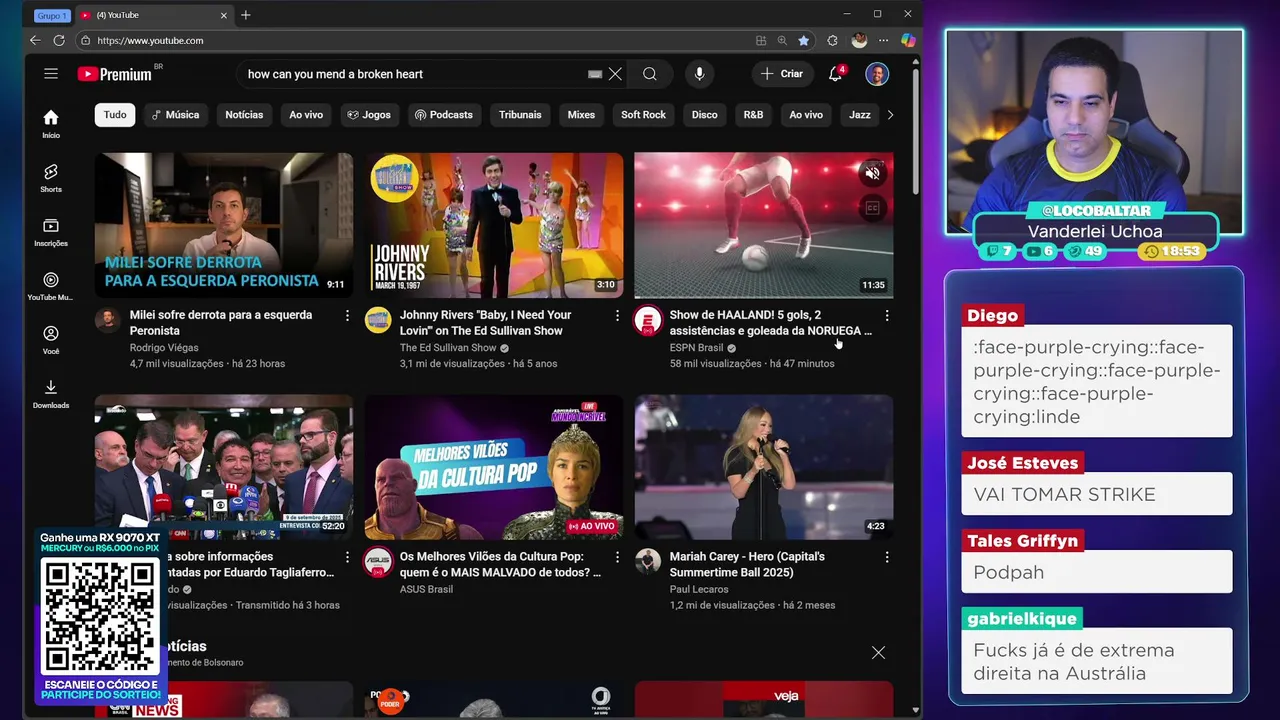Show more filter chips with right arrow
Image resolution: width=1280 pixels, height=720 pixels.
(x=890, y=115)
